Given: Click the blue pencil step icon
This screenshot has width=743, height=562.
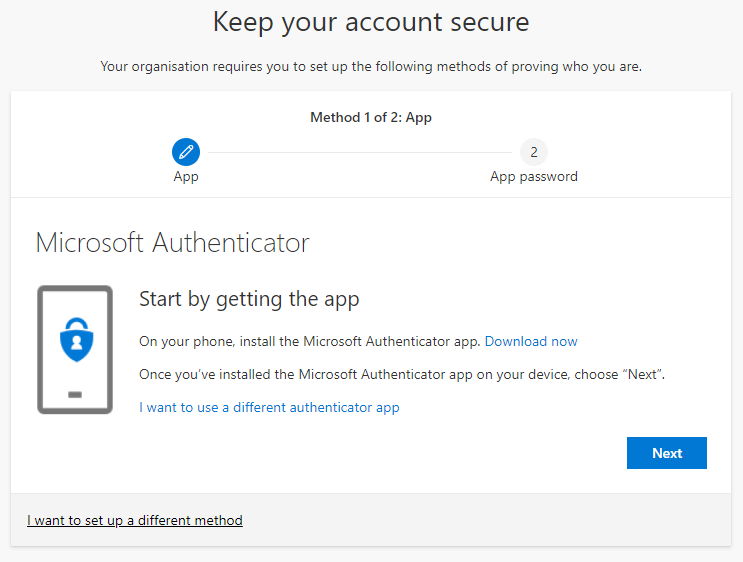Looking at the screenshot, I should [186, 152].
